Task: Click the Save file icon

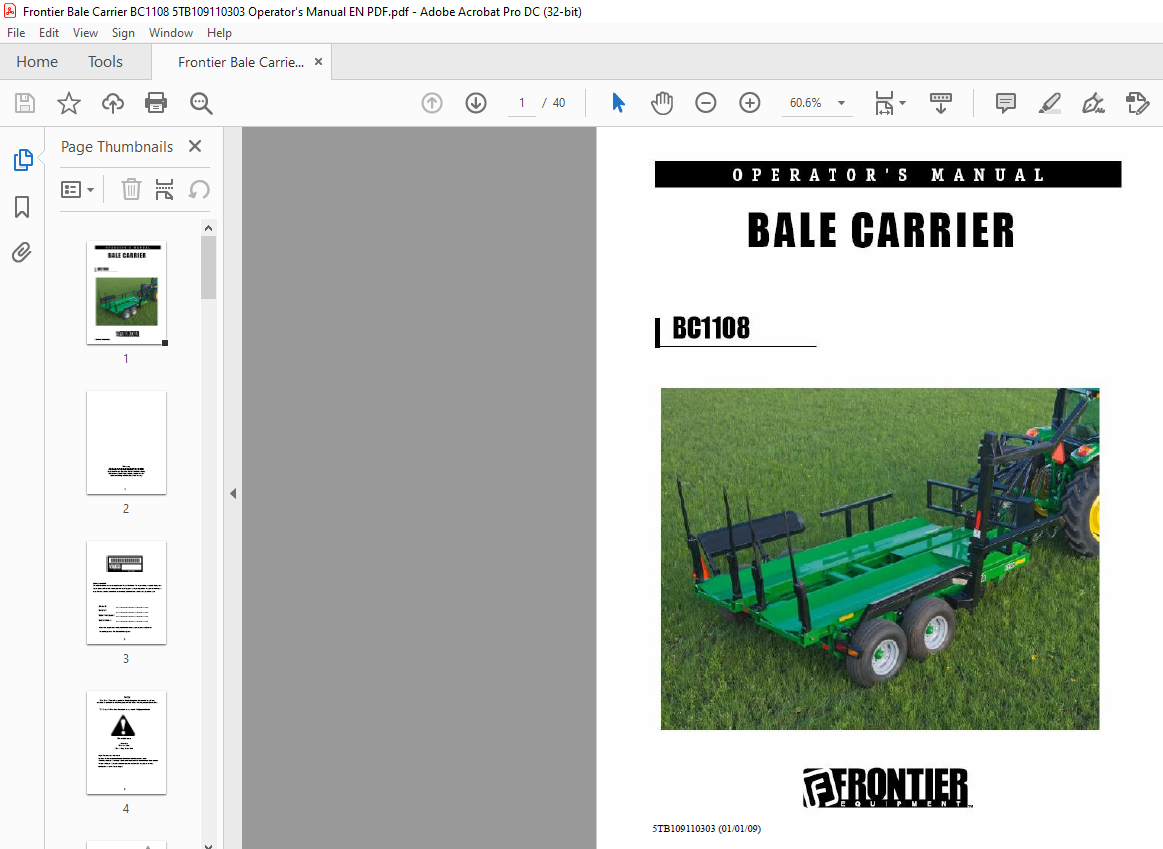Action: point(25,103)
